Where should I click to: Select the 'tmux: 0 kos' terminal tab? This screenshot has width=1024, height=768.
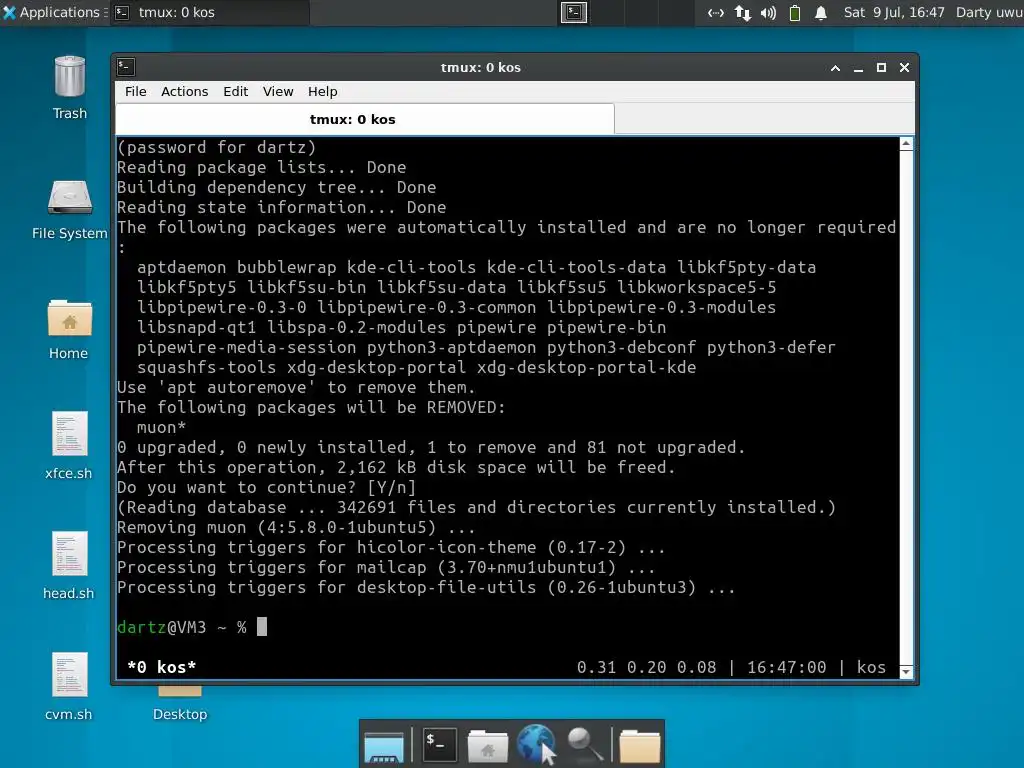click(x=364, y=119)
